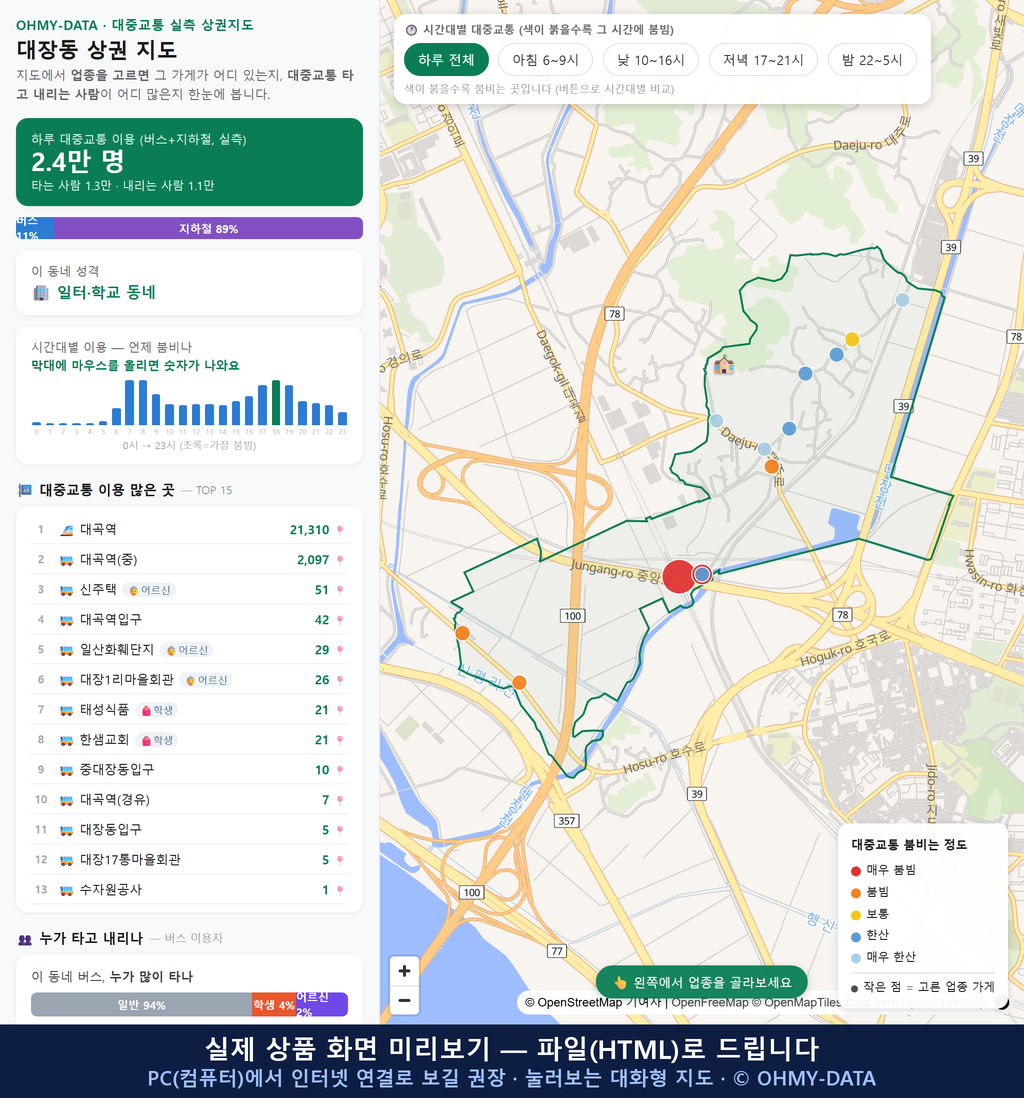The image size is (1024, 1098).
Task: Click the large red 대곡역 station marker
Action: [679, 576]
